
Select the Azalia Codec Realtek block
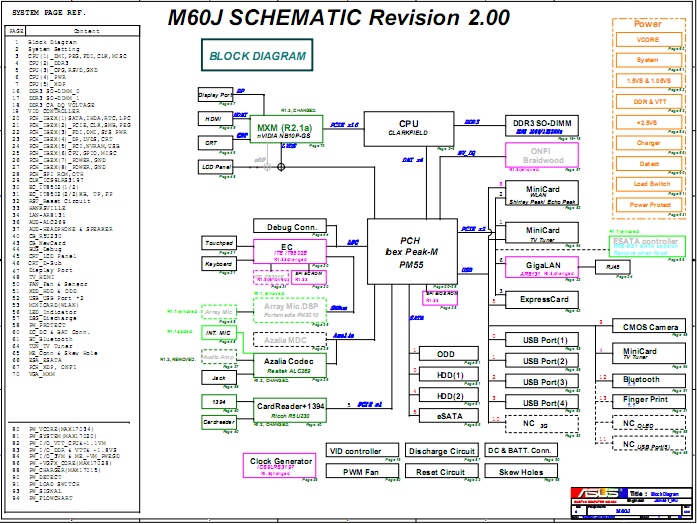pos(290,365)
